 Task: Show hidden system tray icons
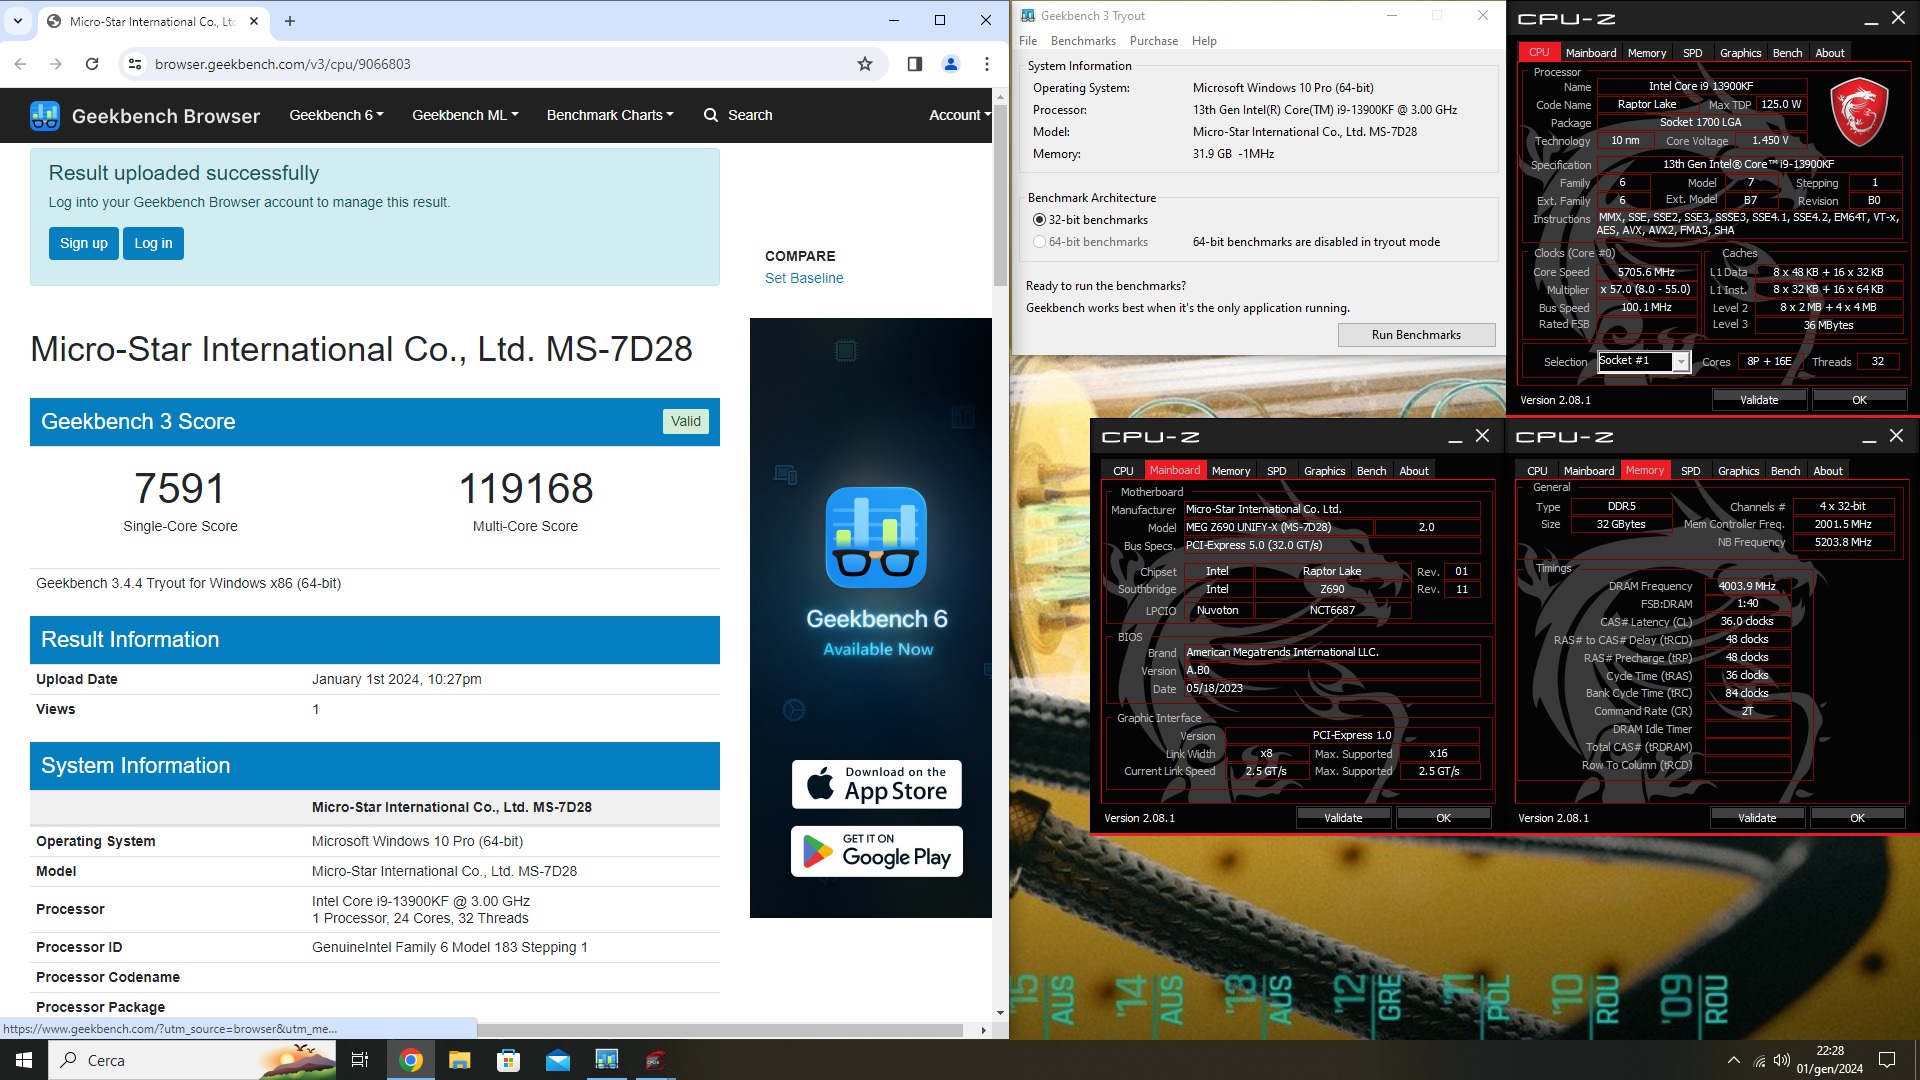(1733, 1060)
